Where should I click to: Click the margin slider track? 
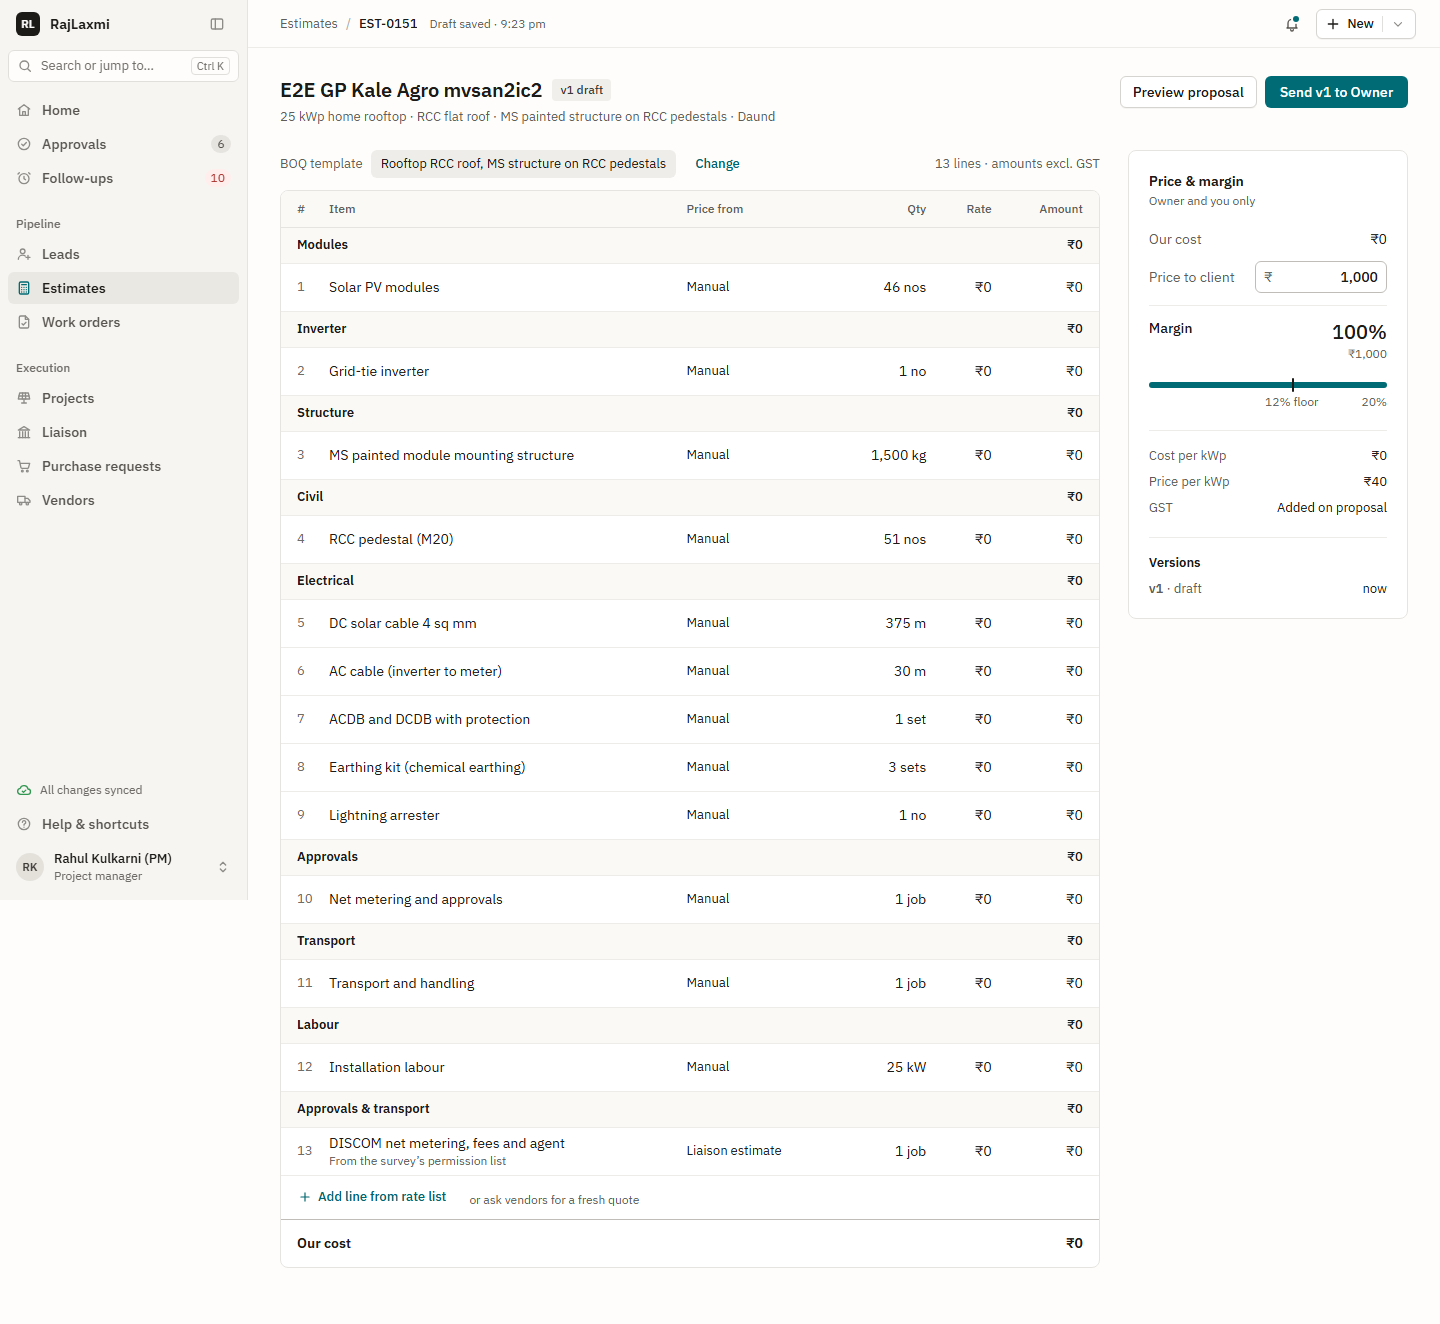pos(1268,385)
